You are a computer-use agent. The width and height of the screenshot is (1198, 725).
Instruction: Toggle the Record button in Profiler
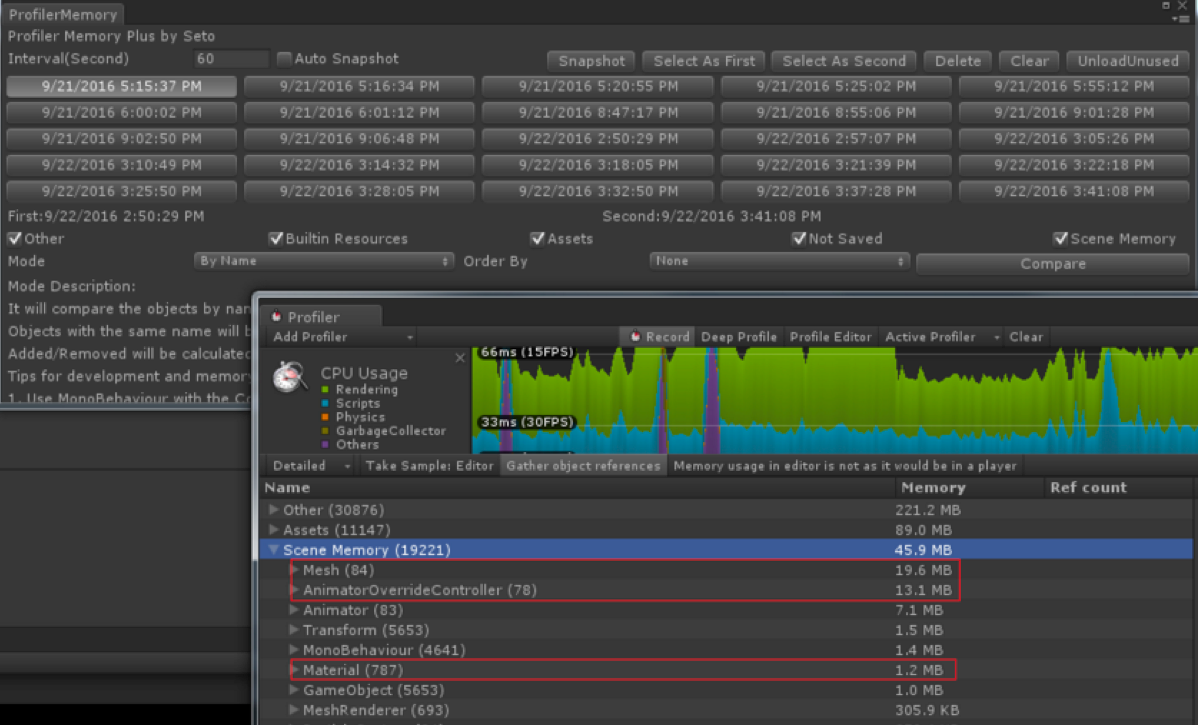[x=659, y=337]
